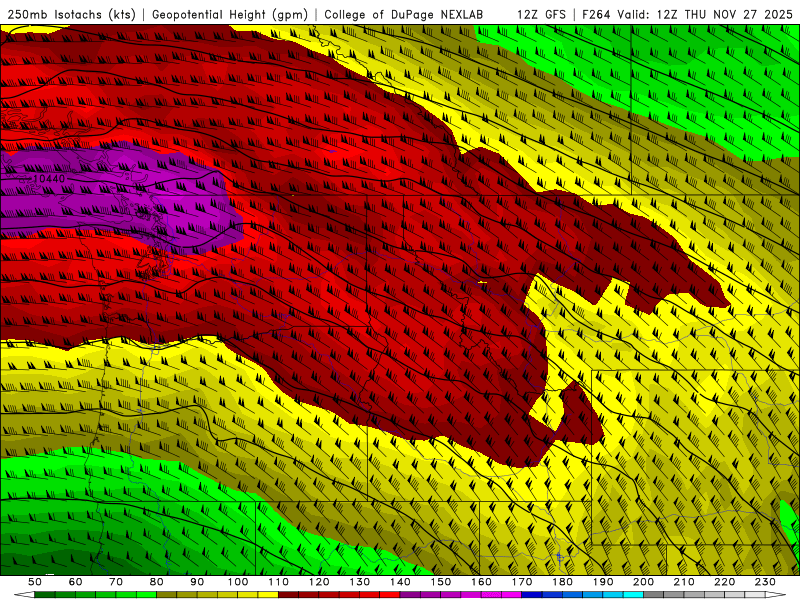Click the '10440' height contour label
Image resolution: width=800 pixels, height=600 pixels.
click(49, 179)
